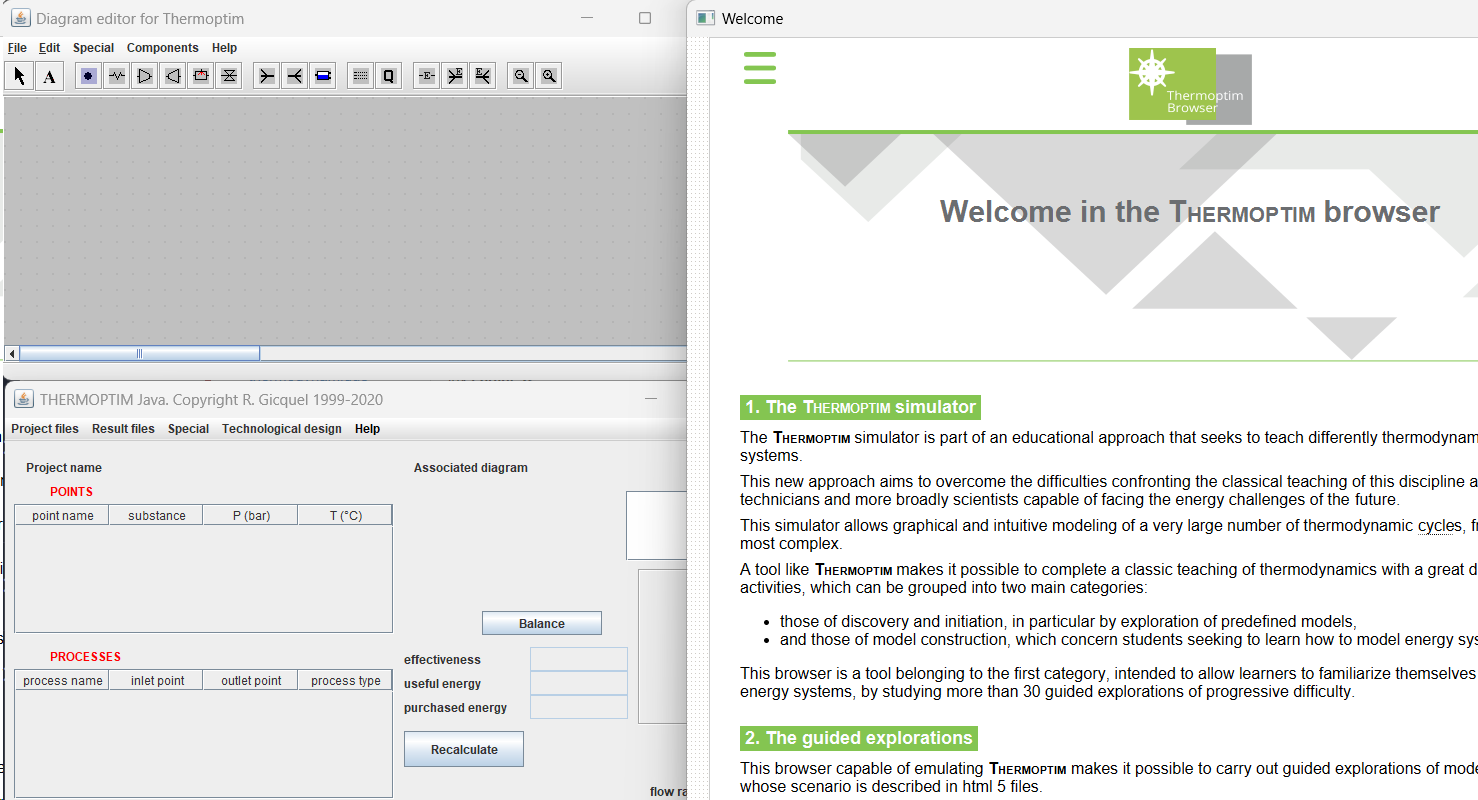Click the 'outlet point' column header
Screen dimensions: 1478x800
pyautogui.click(x=251, y=680)
